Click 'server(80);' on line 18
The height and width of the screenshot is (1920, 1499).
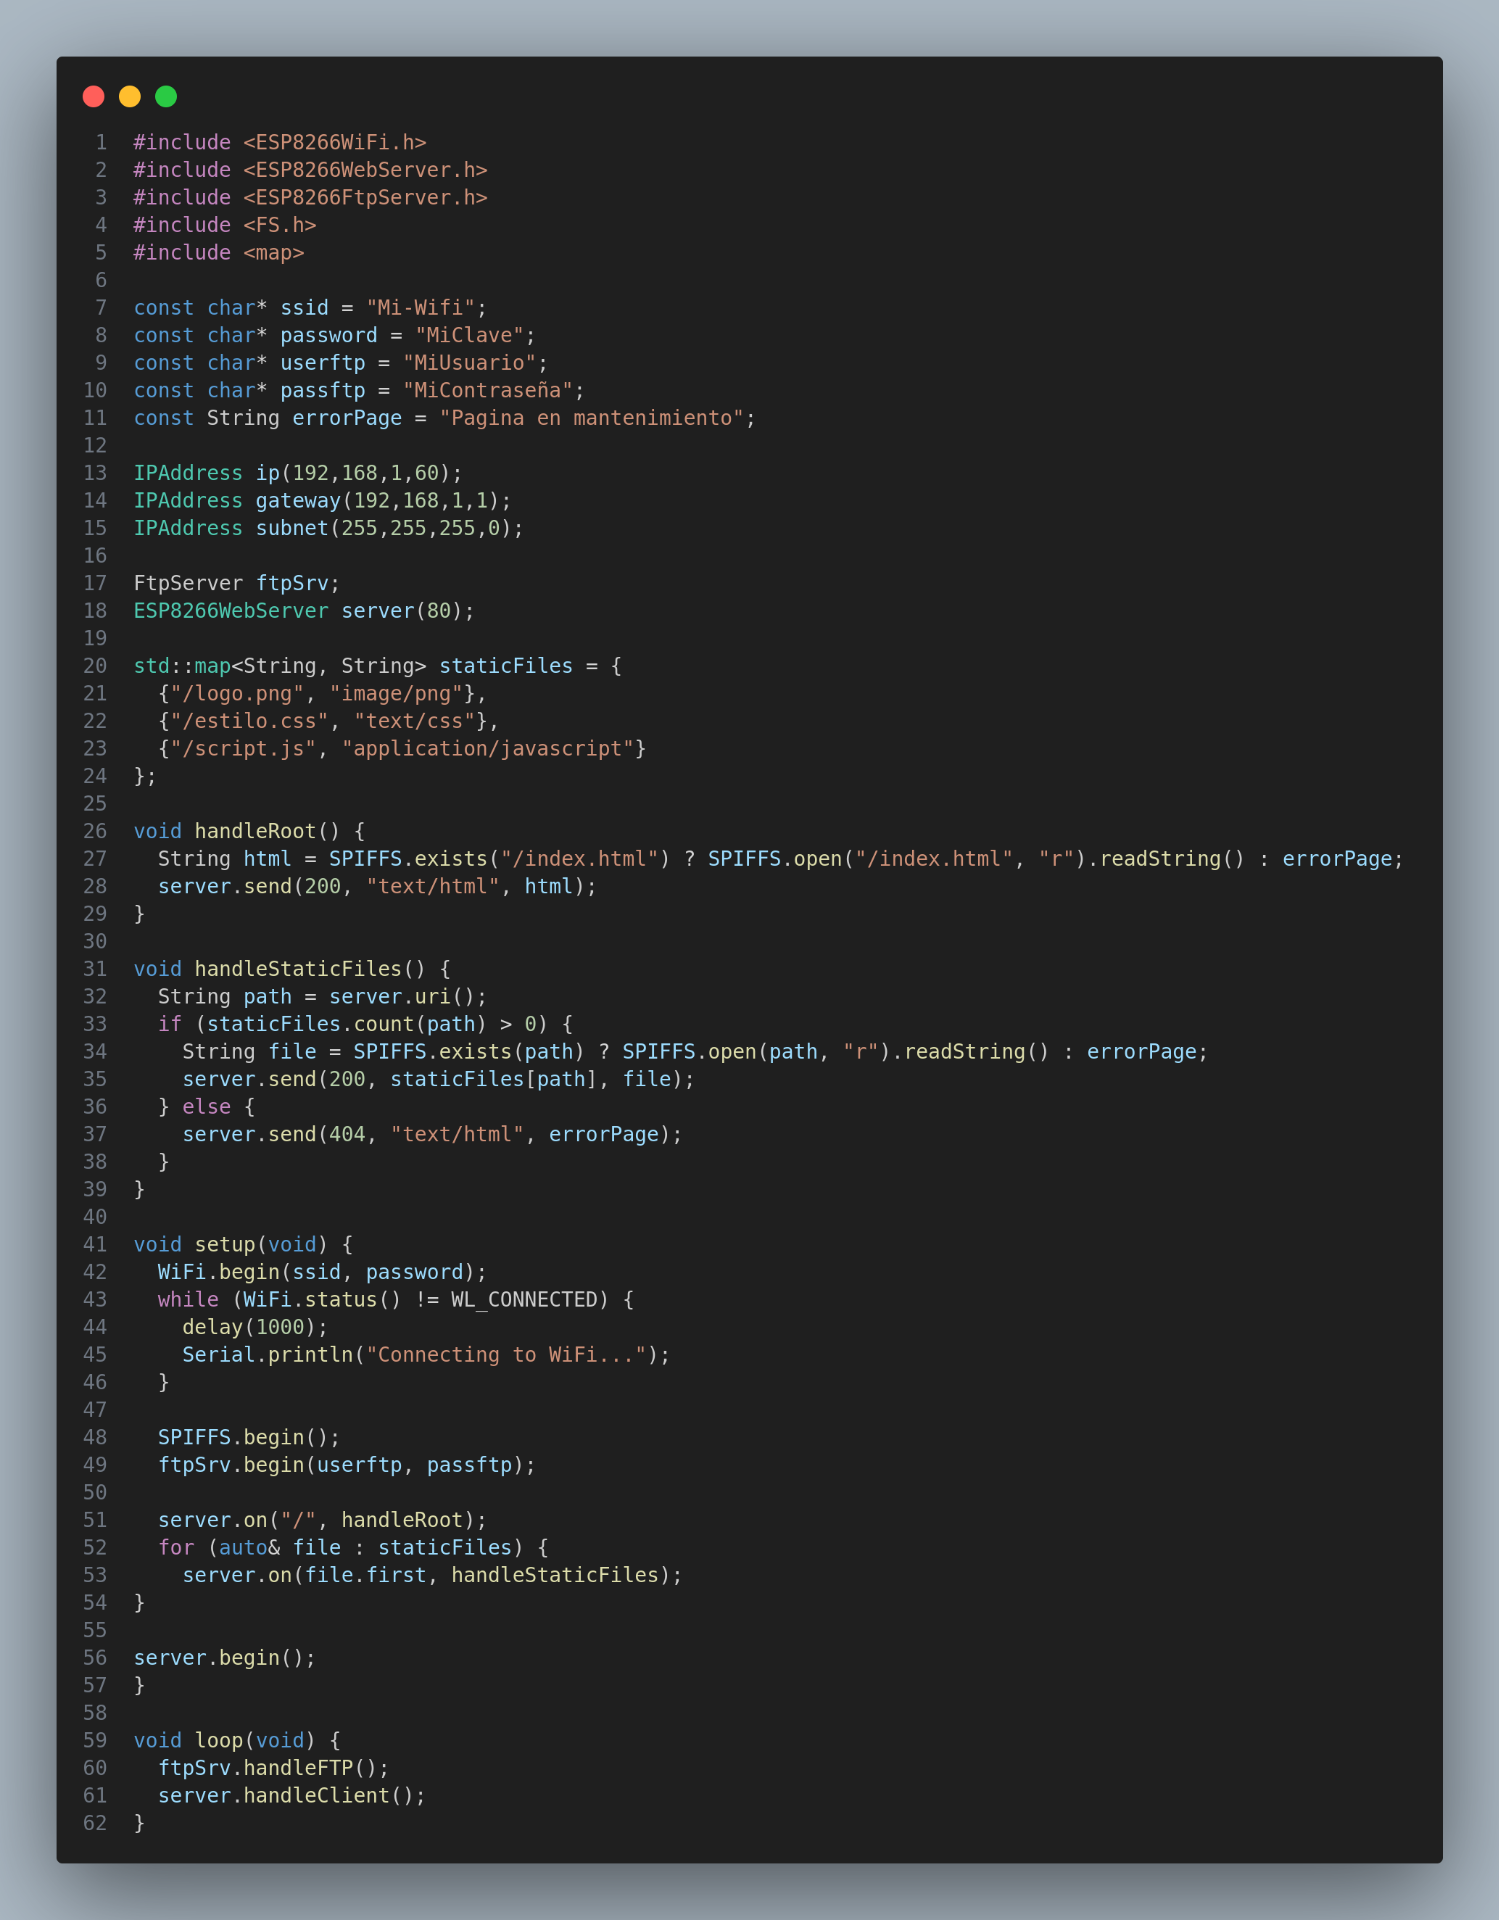(408, 610)
